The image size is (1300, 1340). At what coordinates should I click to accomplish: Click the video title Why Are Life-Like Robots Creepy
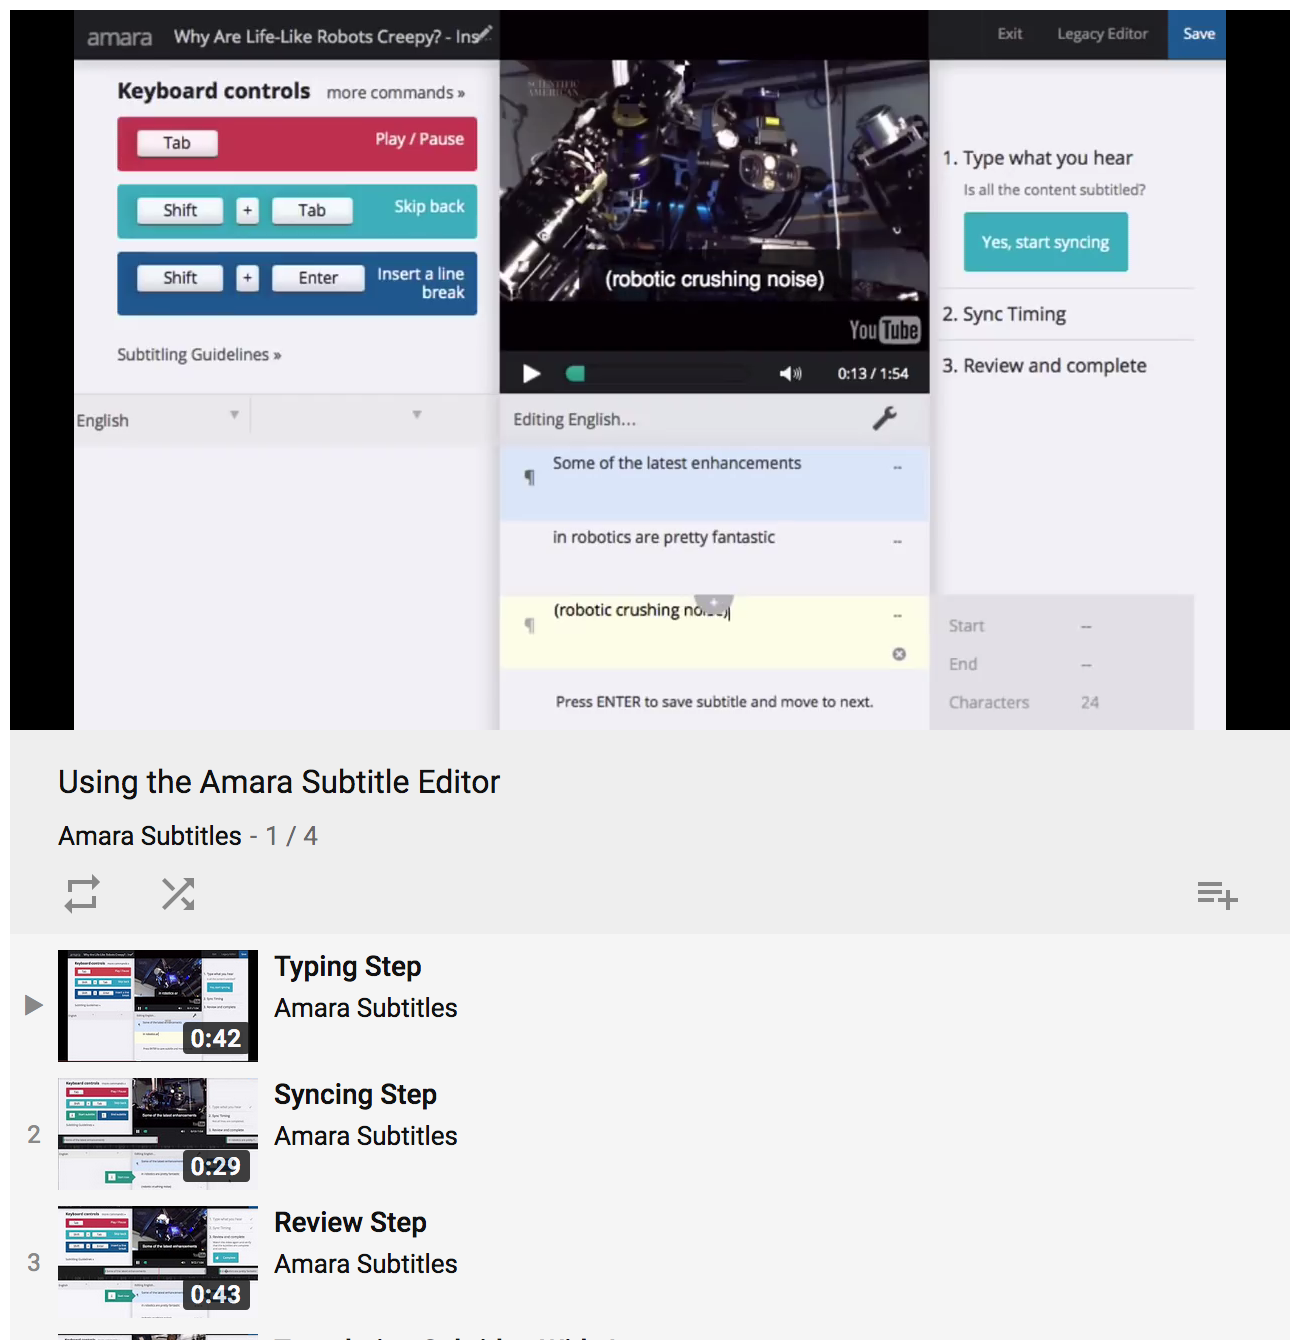click(x=326, y=37)
